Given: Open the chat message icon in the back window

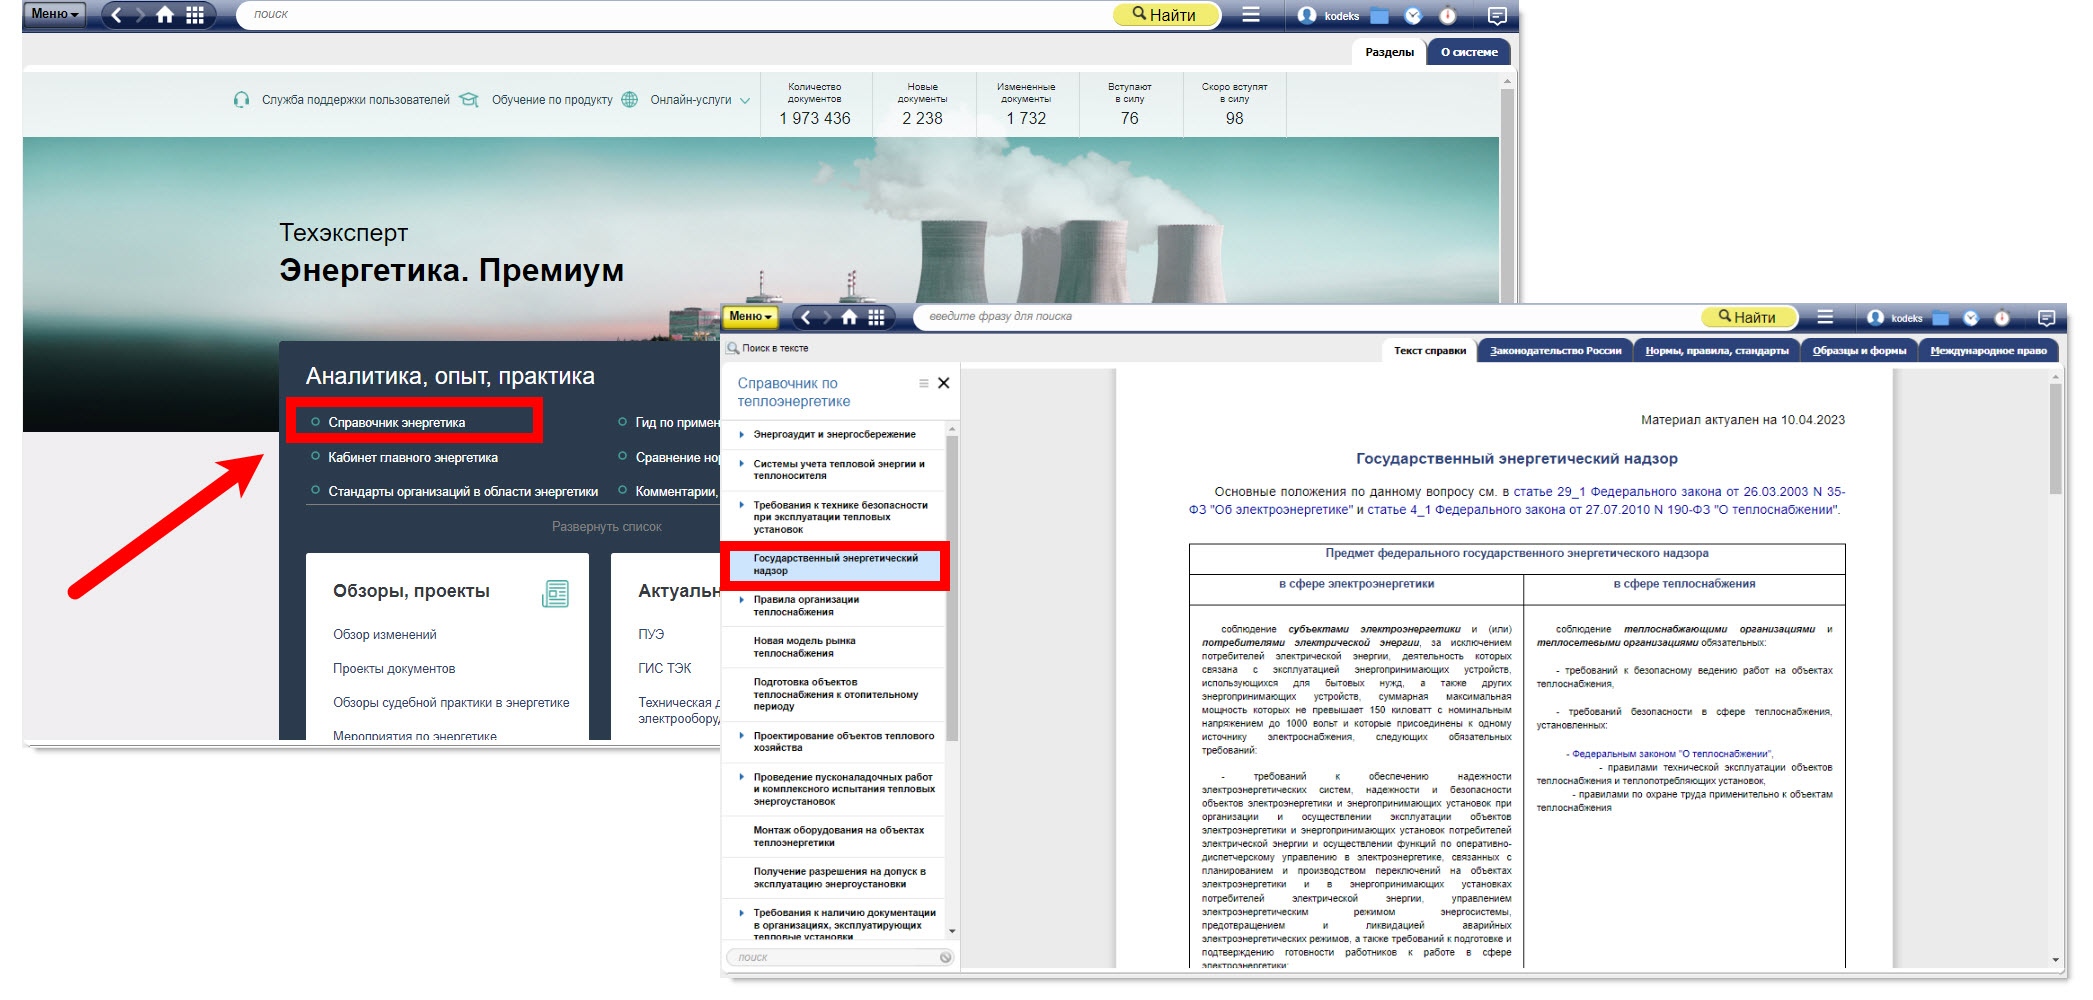Looking at the screenshot, I should click(x=1497, y=16).
